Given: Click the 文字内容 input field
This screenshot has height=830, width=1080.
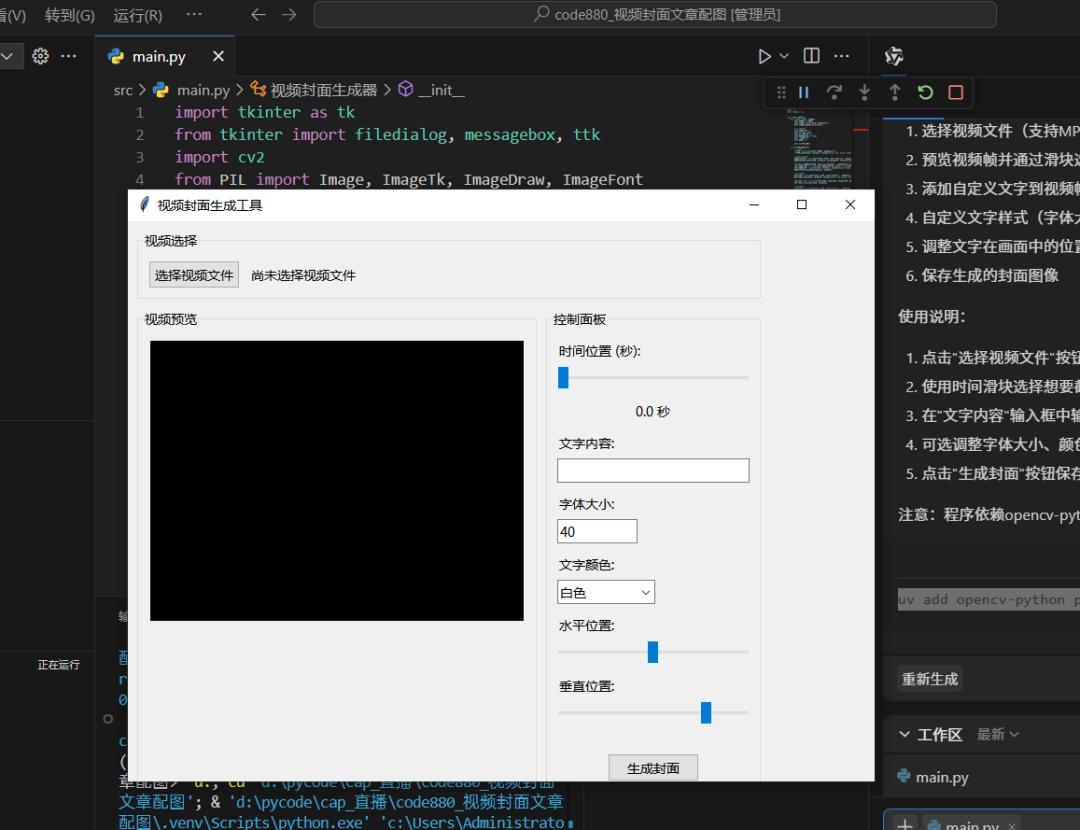Looking at the screenshot, I should (653, 471).
